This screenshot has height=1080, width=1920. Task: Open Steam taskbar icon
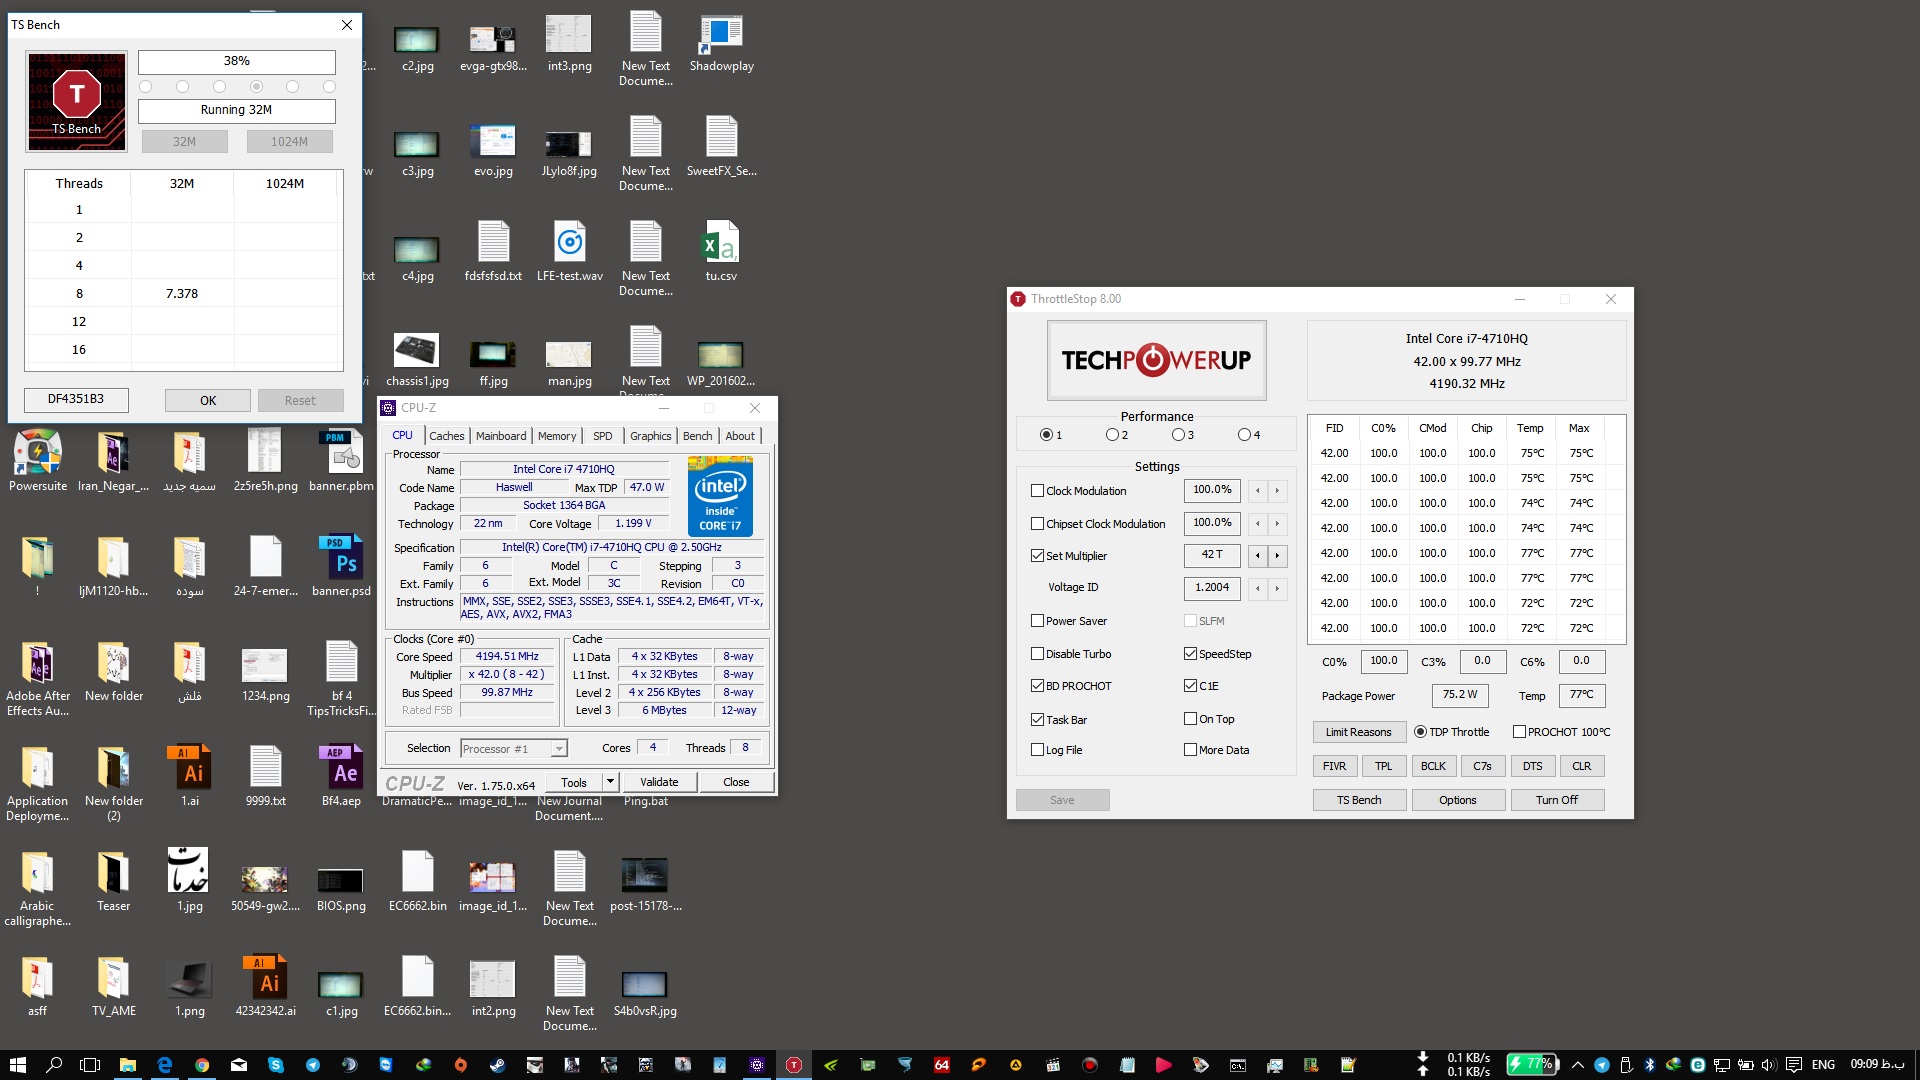[x=497, y=1065]
